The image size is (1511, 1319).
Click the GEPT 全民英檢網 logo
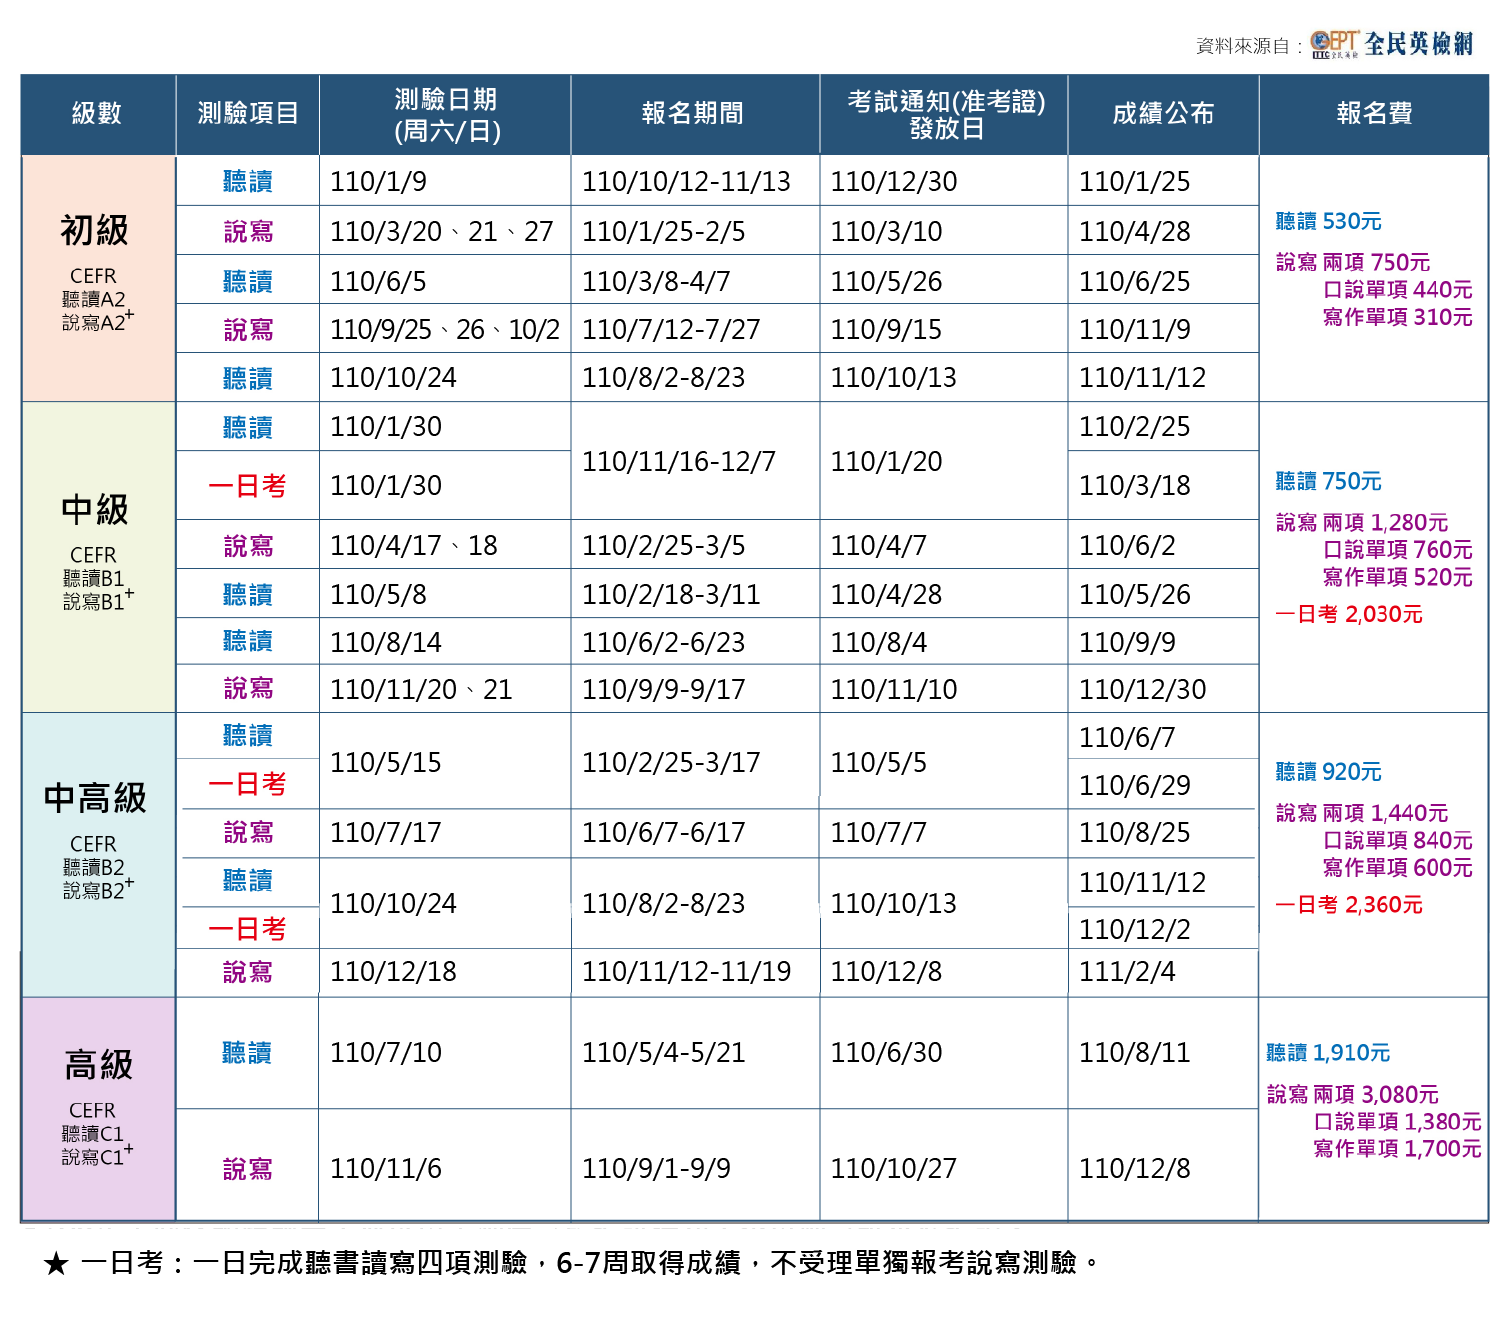pos(1391,44)
